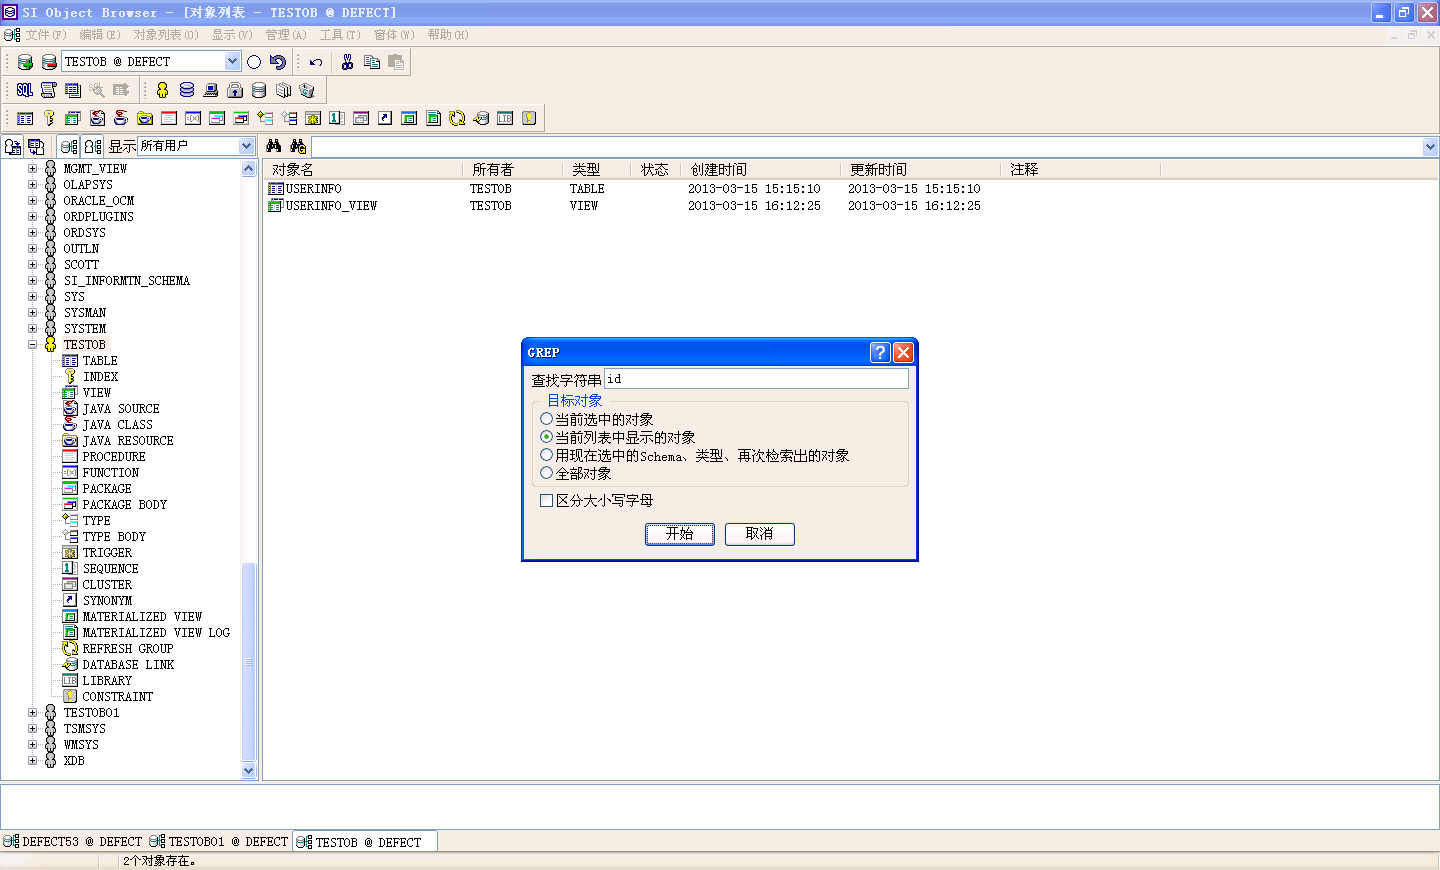Collapse the TESTOB schema tree node
The height and width of the screenshot is (870, 1440).
pos(32,345)
